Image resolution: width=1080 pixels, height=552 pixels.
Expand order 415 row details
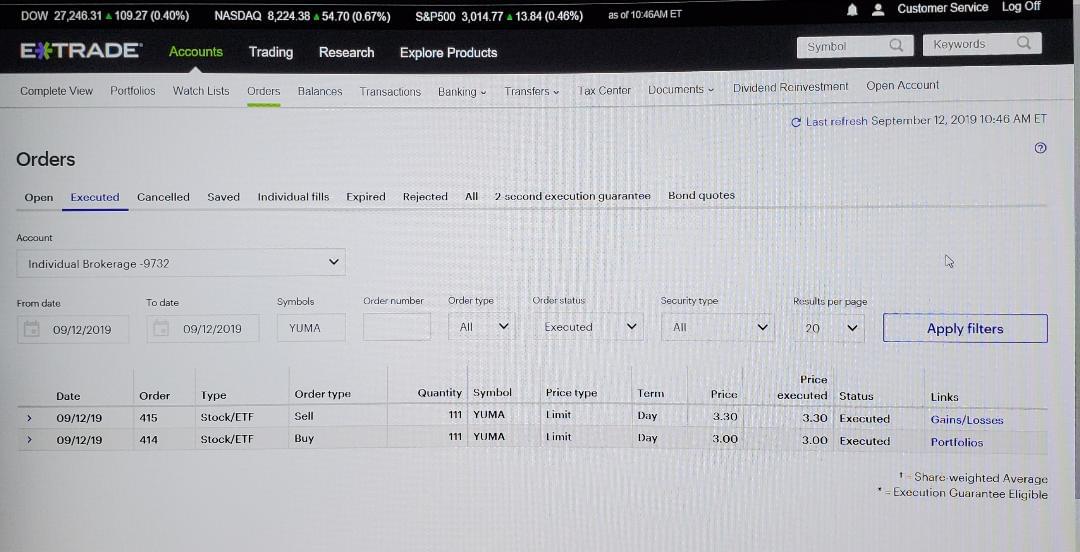[x=29, y=418]
